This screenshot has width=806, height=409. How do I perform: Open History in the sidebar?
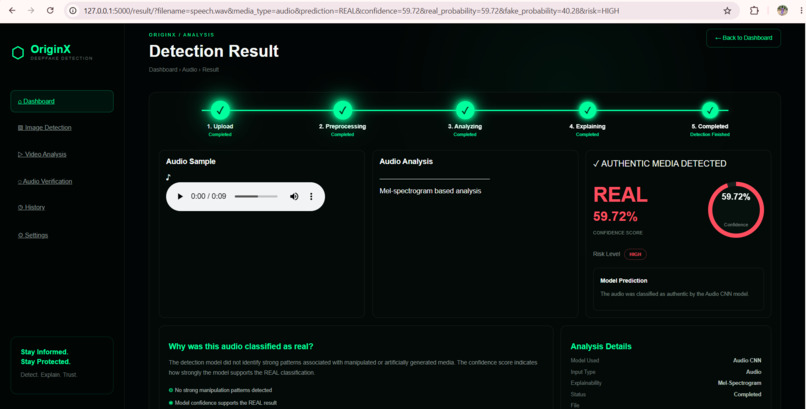pyautogui.click(x=31, y=208)
